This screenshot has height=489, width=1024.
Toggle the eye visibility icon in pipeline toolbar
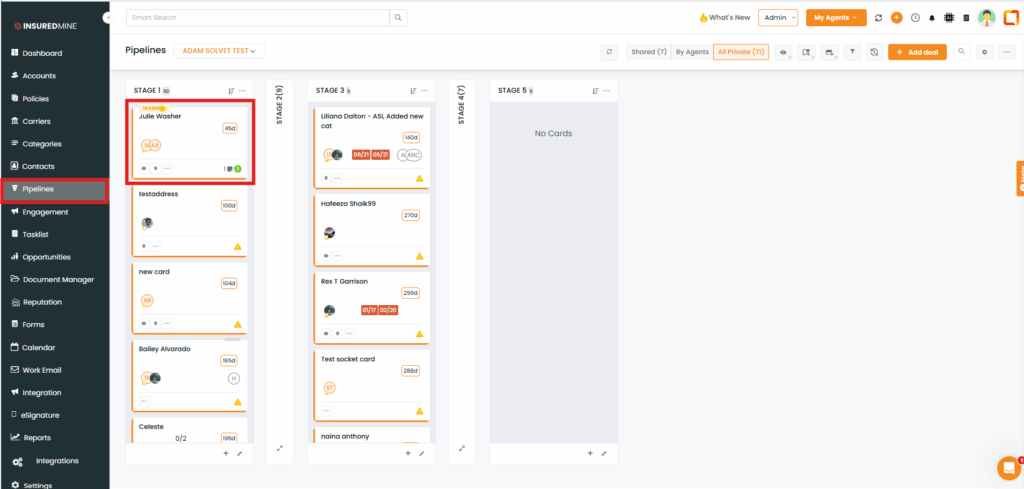(783, 52)
